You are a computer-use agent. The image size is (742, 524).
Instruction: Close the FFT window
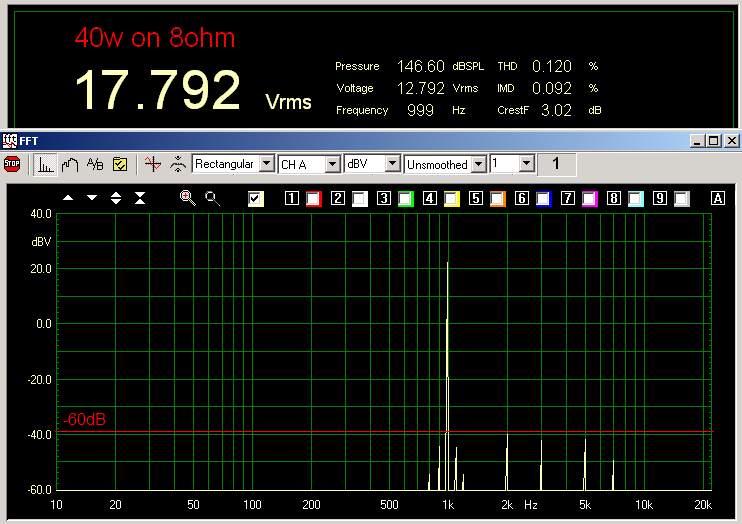[732, 141]
